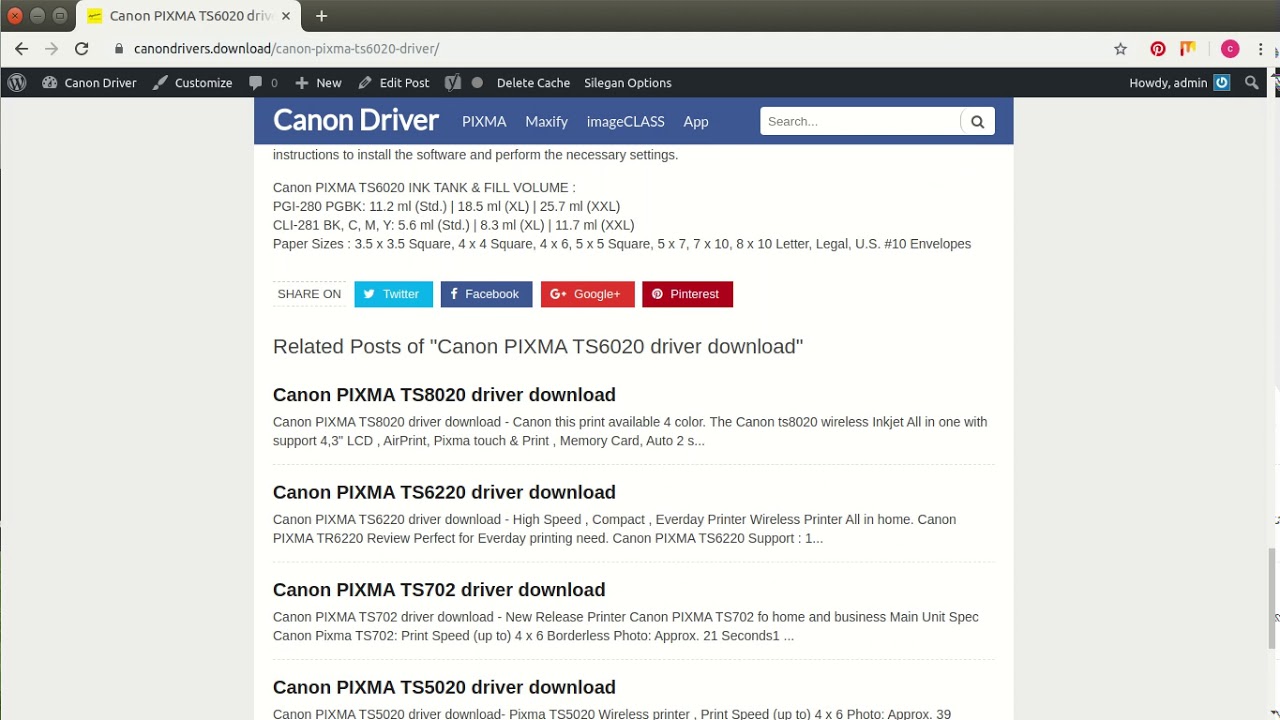Screen dimensions: 1280x720
Task: Open the pink profile avatar
Action: coord(1230,49)
